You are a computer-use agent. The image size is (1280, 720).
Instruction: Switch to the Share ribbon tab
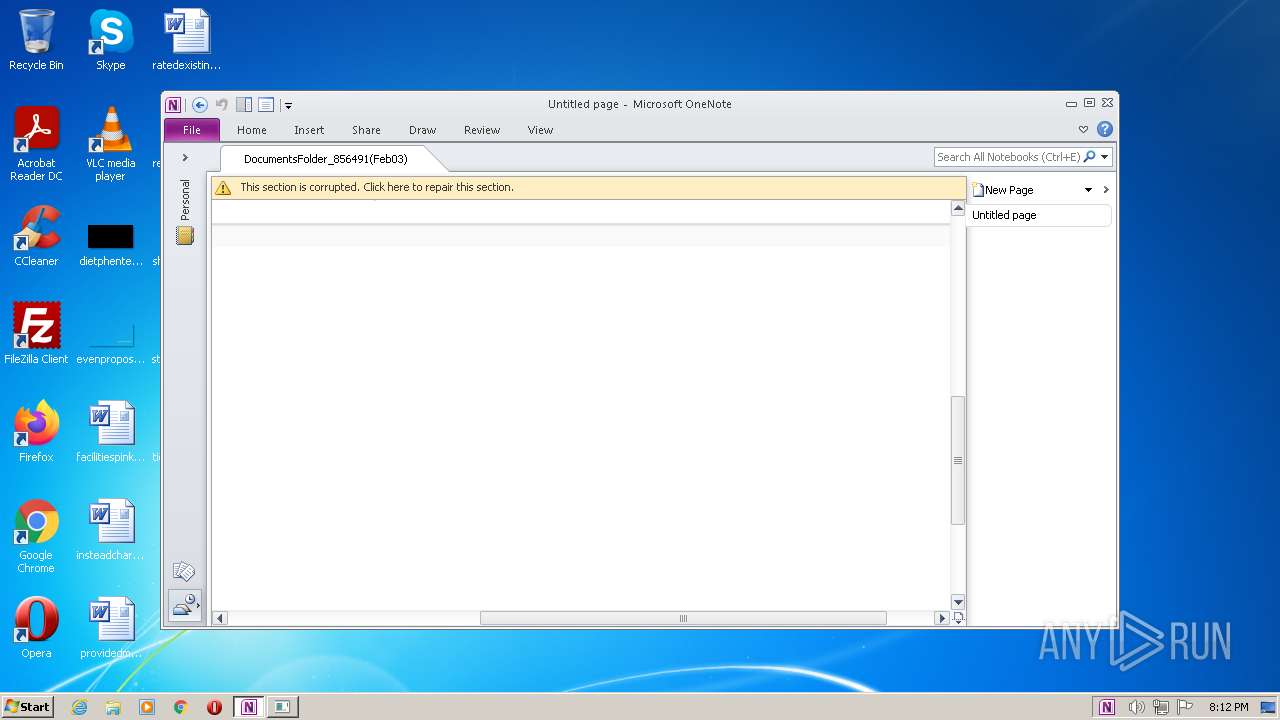coord(366,130)
